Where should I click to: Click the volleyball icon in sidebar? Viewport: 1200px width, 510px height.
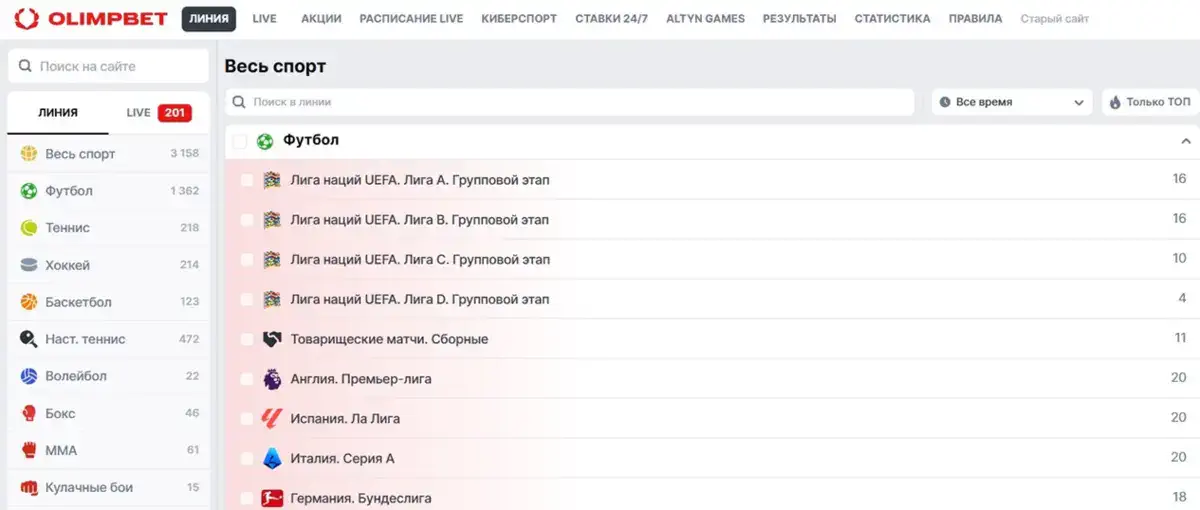[29, 376]
